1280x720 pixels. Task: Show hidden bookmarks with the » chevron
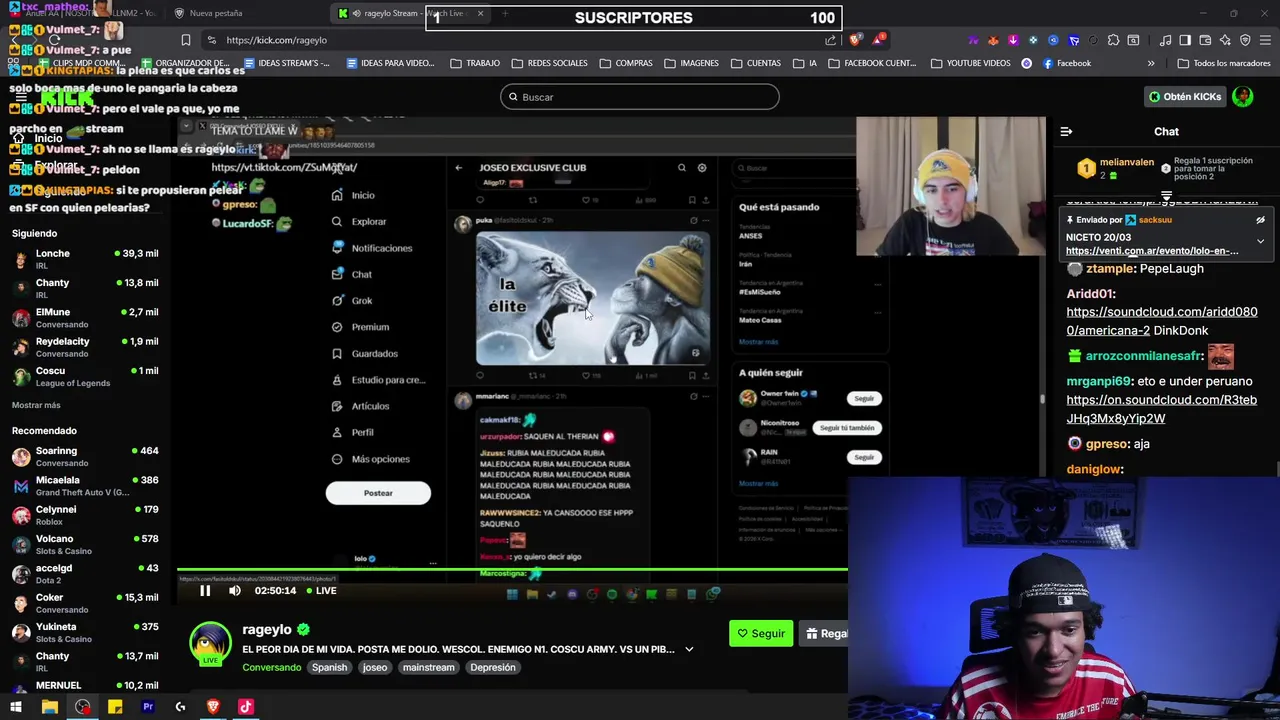point(1151,63)
